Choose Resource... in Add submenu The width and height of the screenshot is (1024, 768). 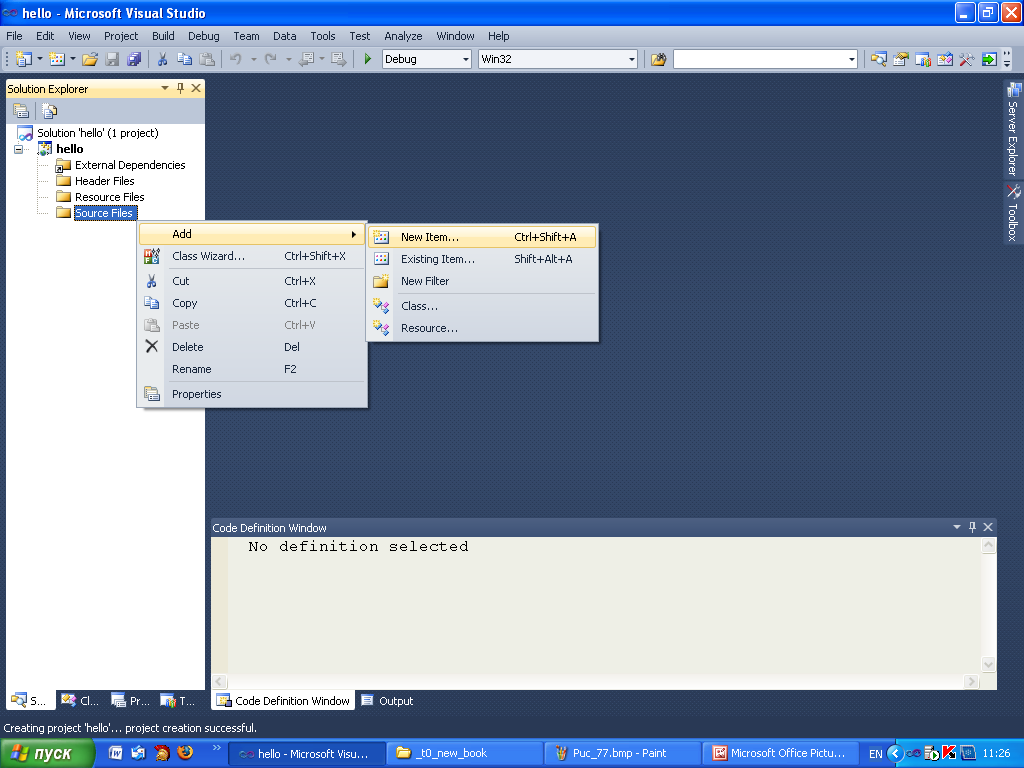[x=483, y=328]
